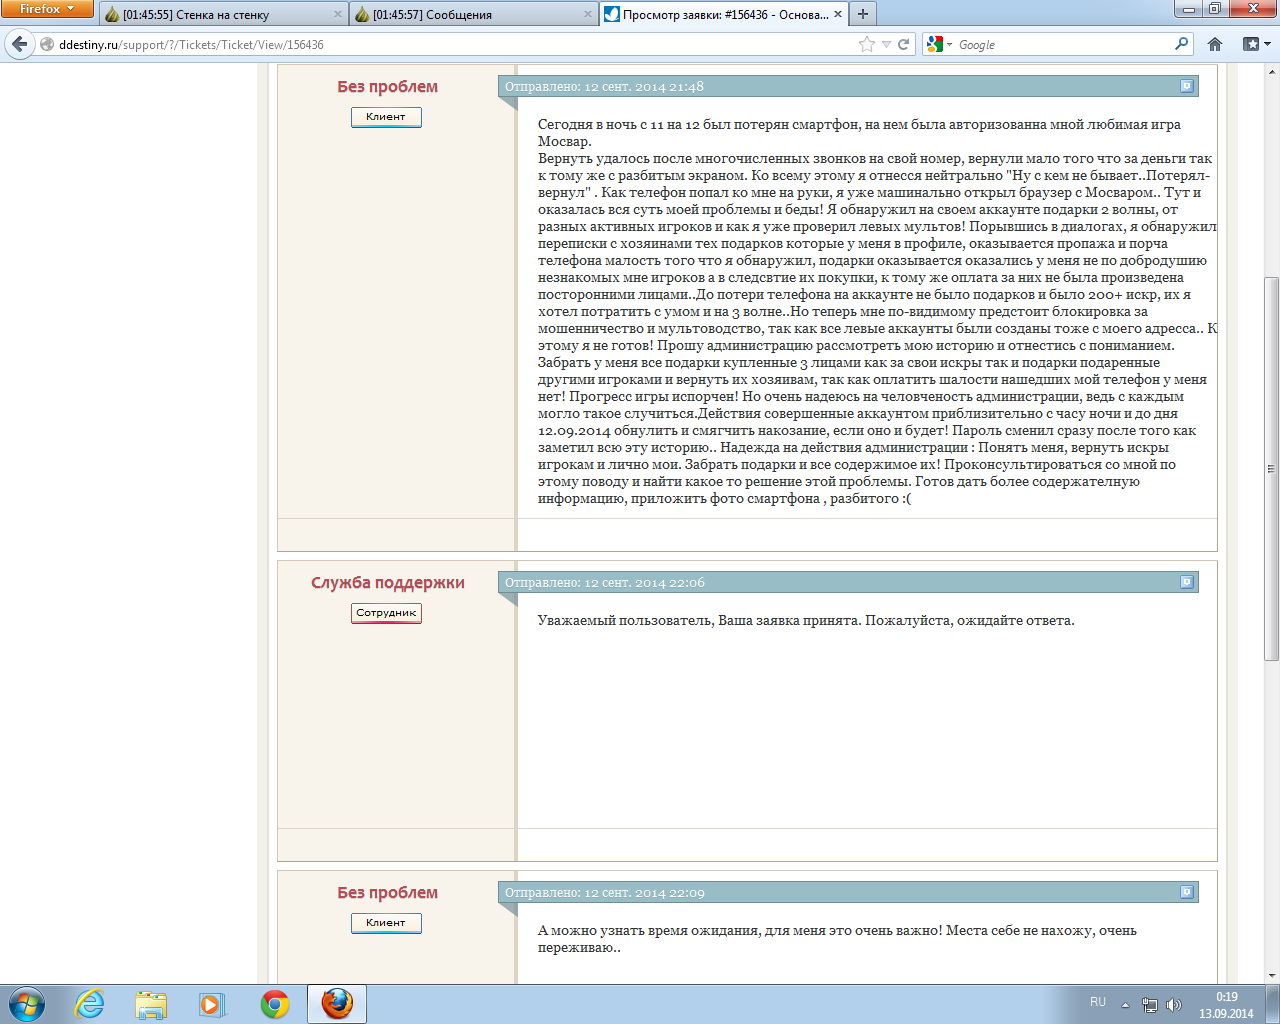Click the site identity globe icon in the address bar
This screenshot has width=1280, height=1024.
coord(47,44)
